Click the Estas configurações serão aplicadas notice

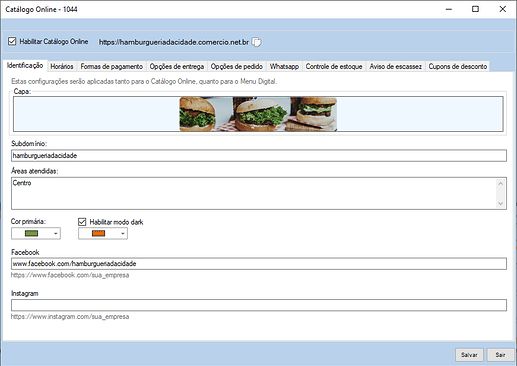(x=144, y=81)
